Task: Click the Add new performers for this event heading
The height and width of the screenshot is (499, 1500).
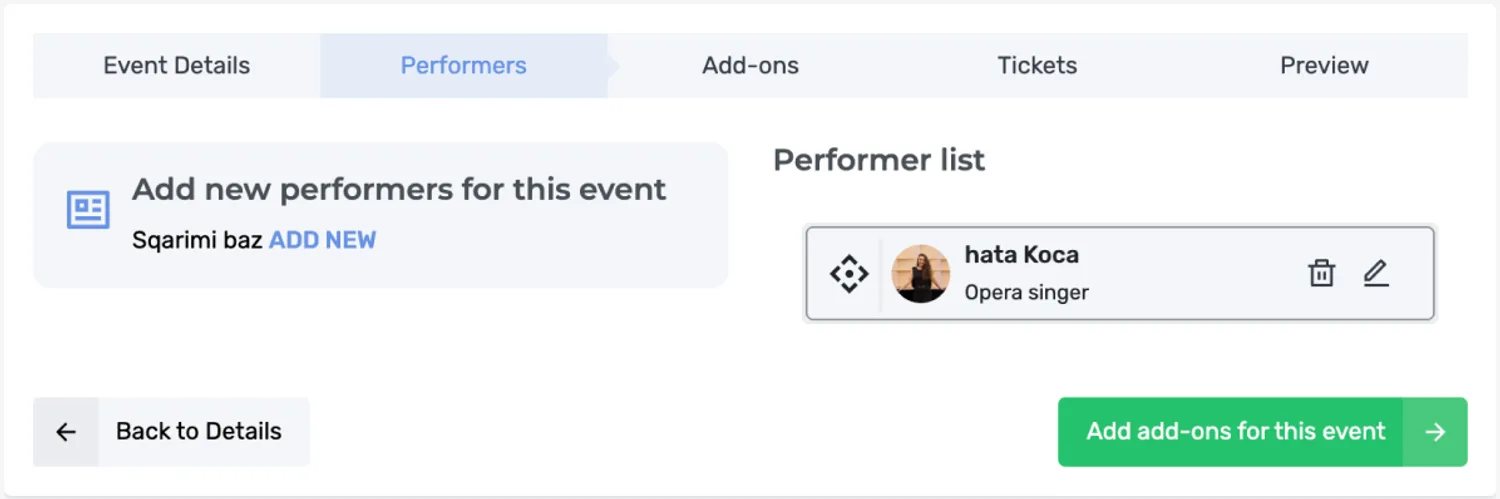Action: [399, 189]
